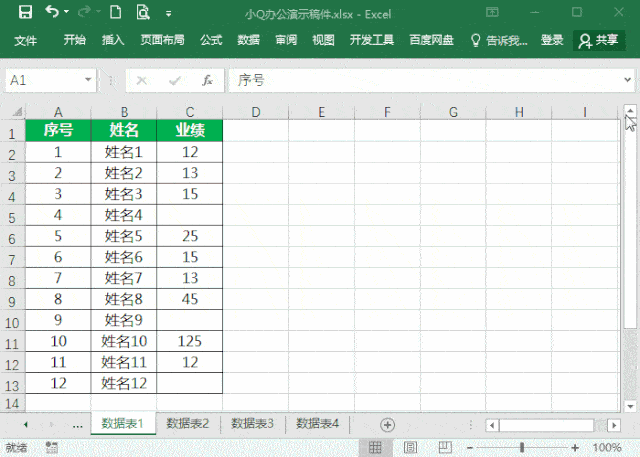The width and height of the screenshot is (640, 457).
Task: Switch to sheet tab 数据表1
Action: pyautogui.click(x=122, y=424)
